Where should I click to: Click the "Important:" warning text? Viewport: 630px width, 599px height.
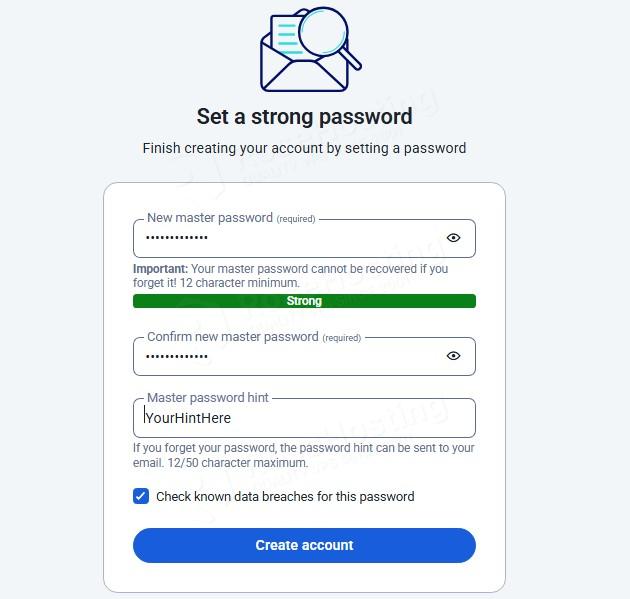click(x=160, y=269)
